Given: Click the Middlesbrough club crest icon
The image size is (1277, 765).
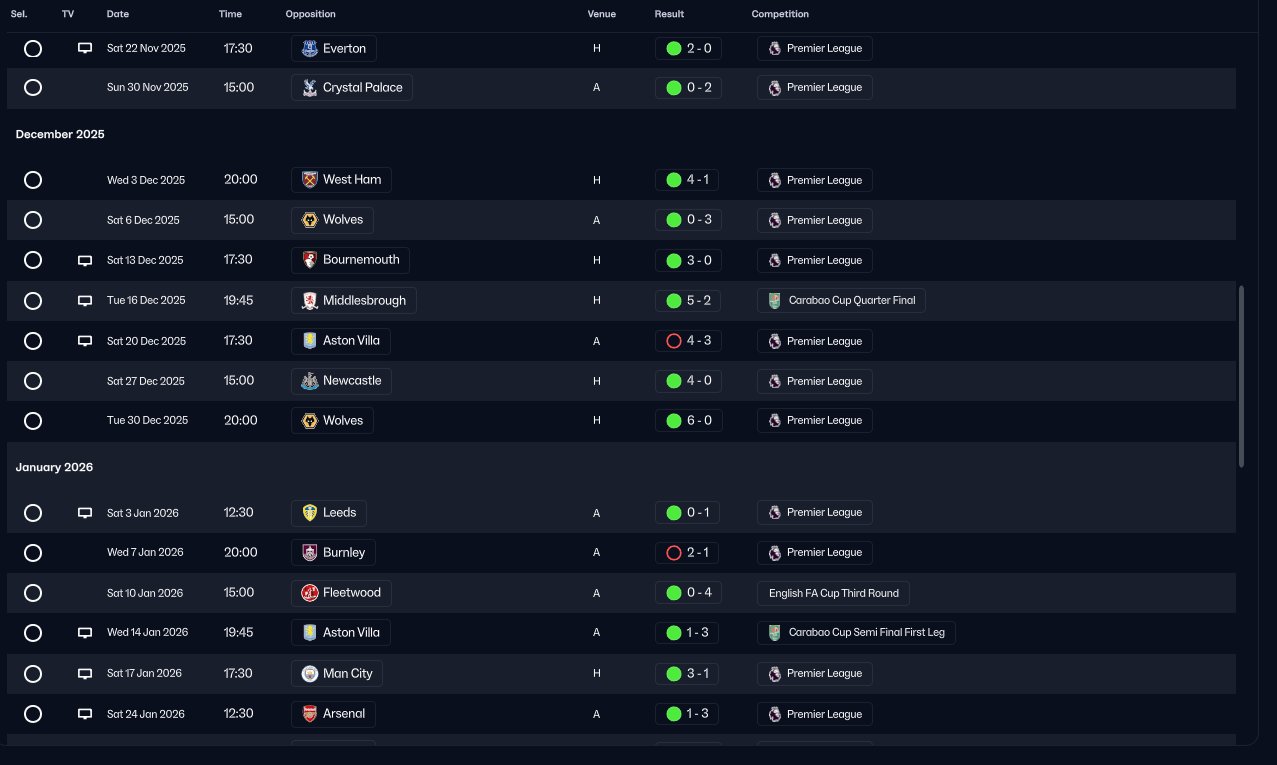Looking at the screenshot, I should (310, 301).
